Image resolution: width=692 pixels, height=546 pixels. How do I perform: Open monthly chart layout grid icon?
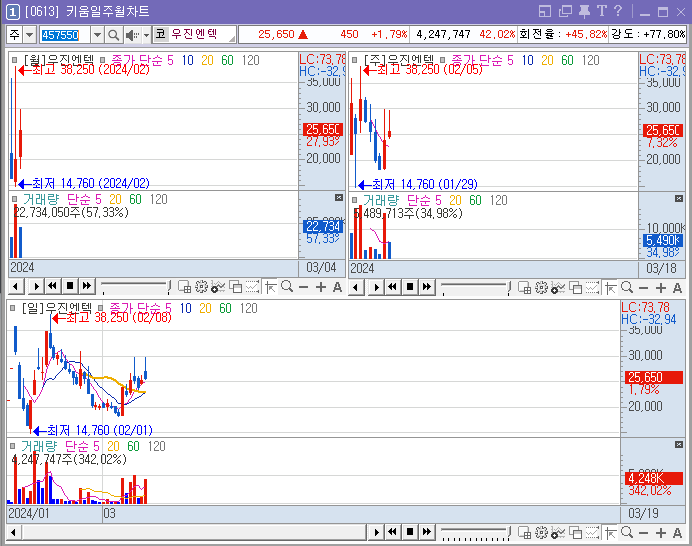click(184, 287)
